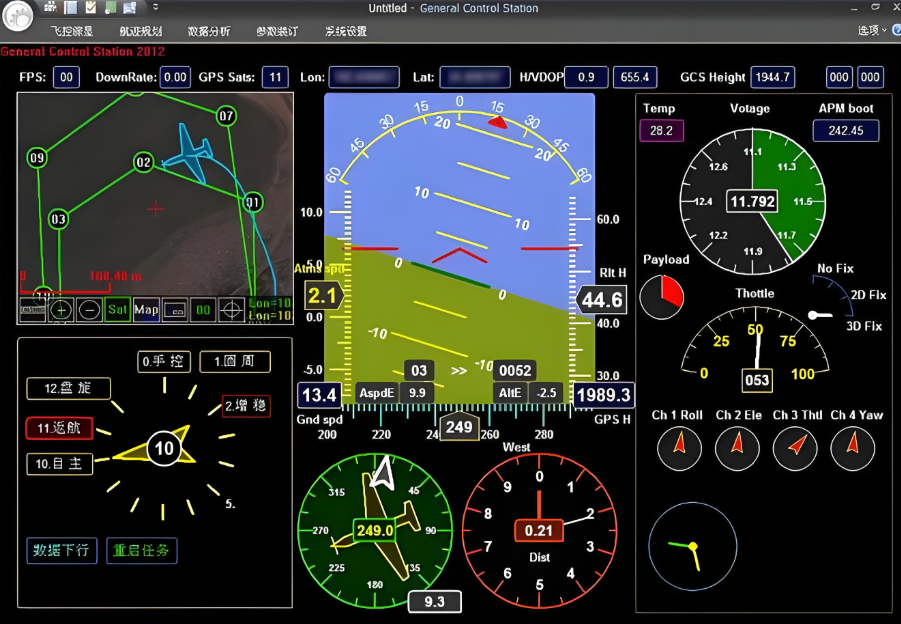Image resolution: width=901 pixels, height=624 pixels.
Task: Click the 数据下行 button
Action: (62, 550)
